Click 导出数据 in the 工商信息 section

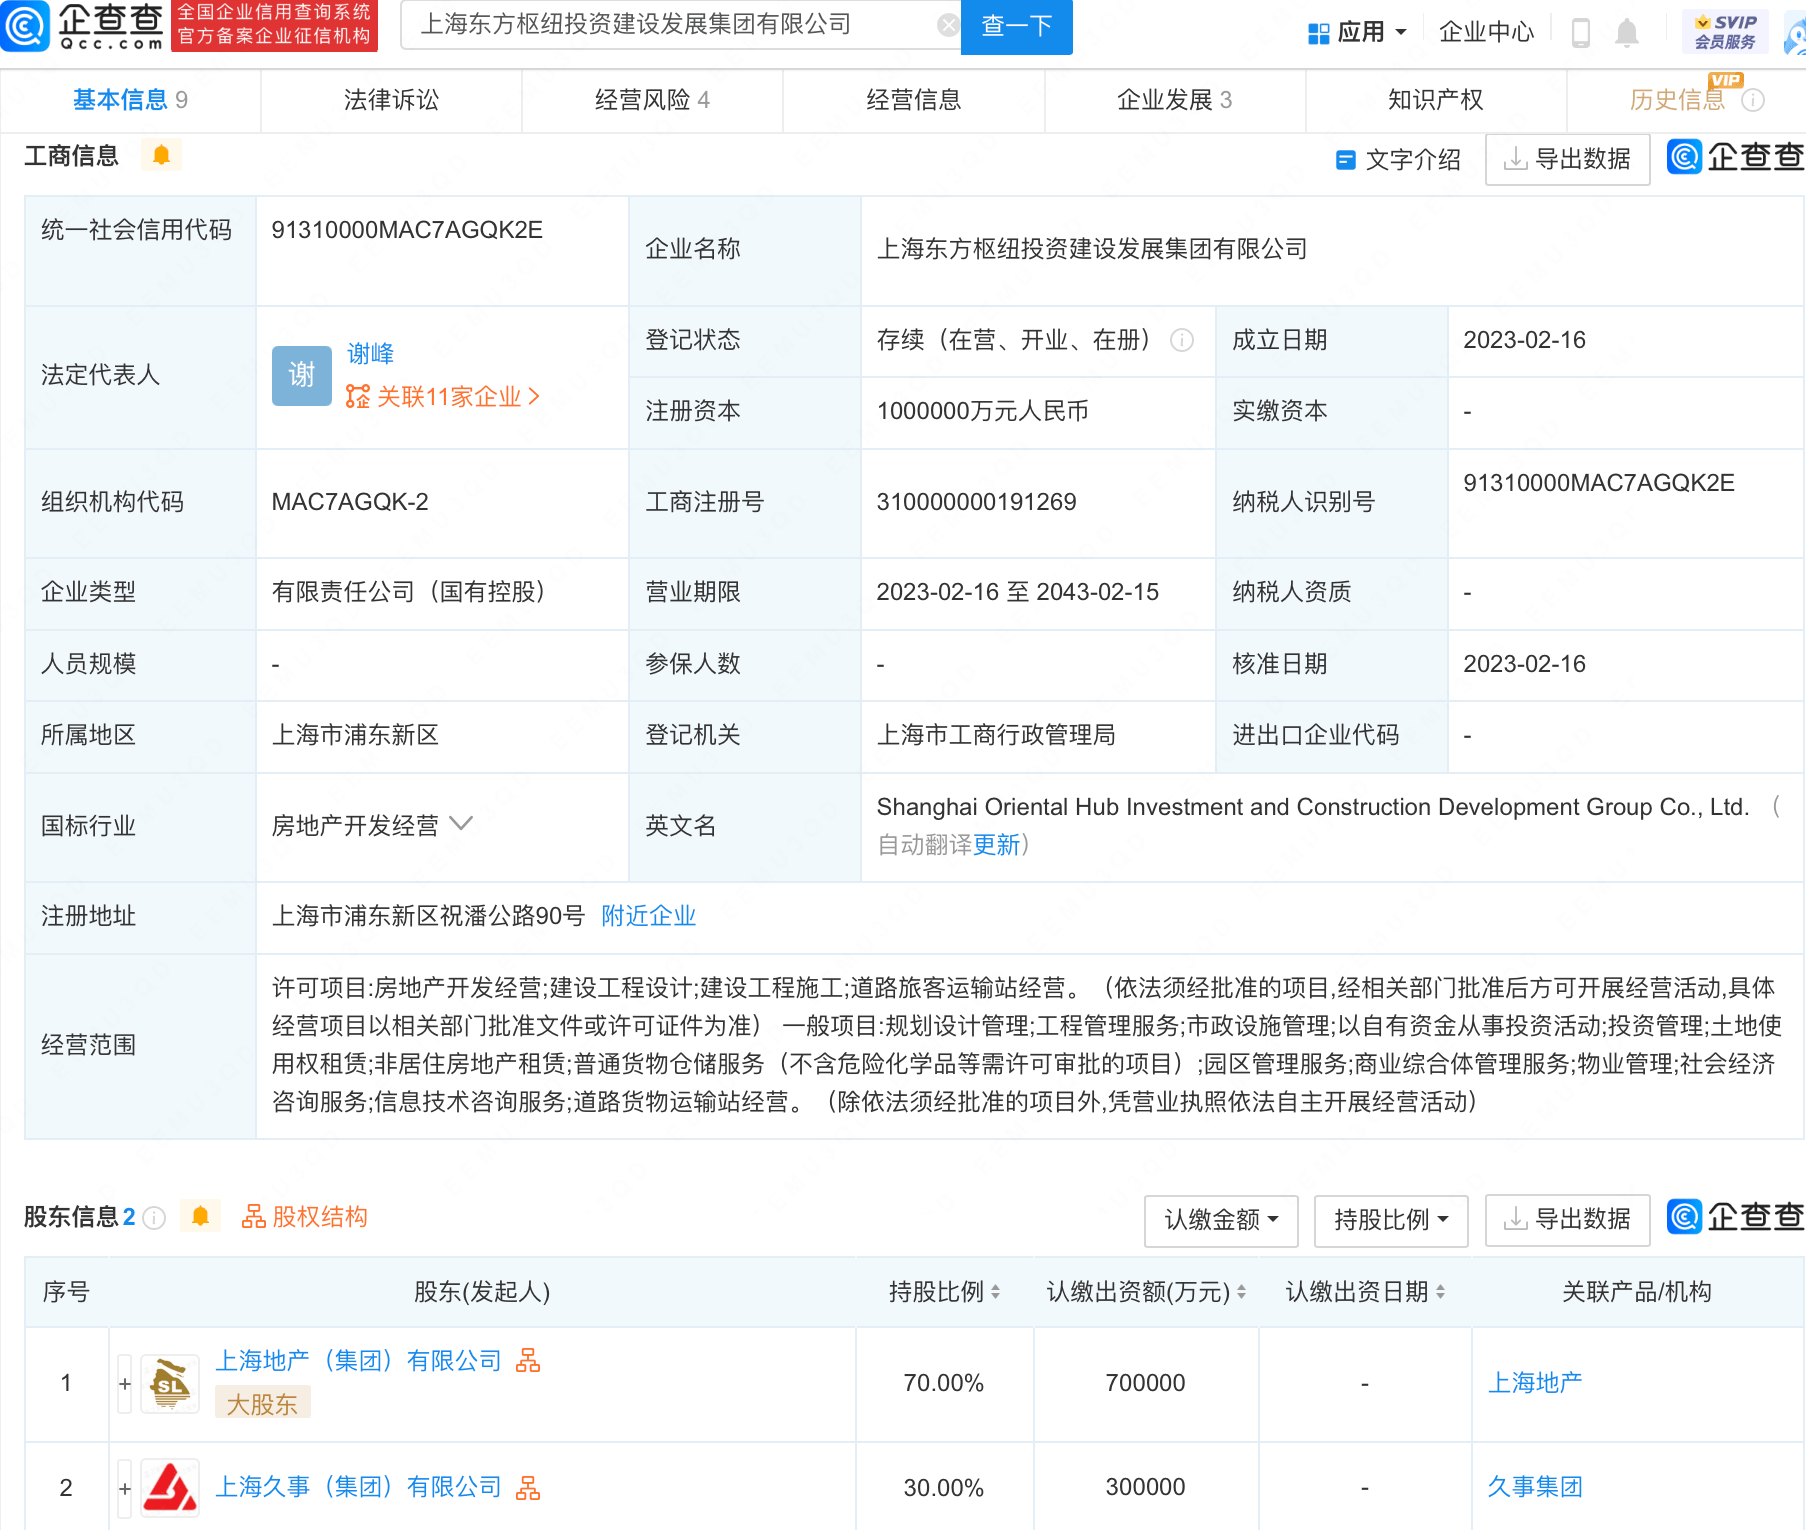pos(1567,159)
